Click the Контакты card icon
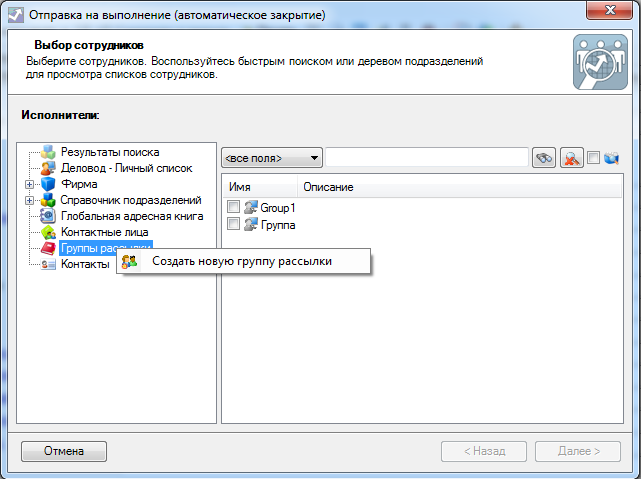 point(48,264)
